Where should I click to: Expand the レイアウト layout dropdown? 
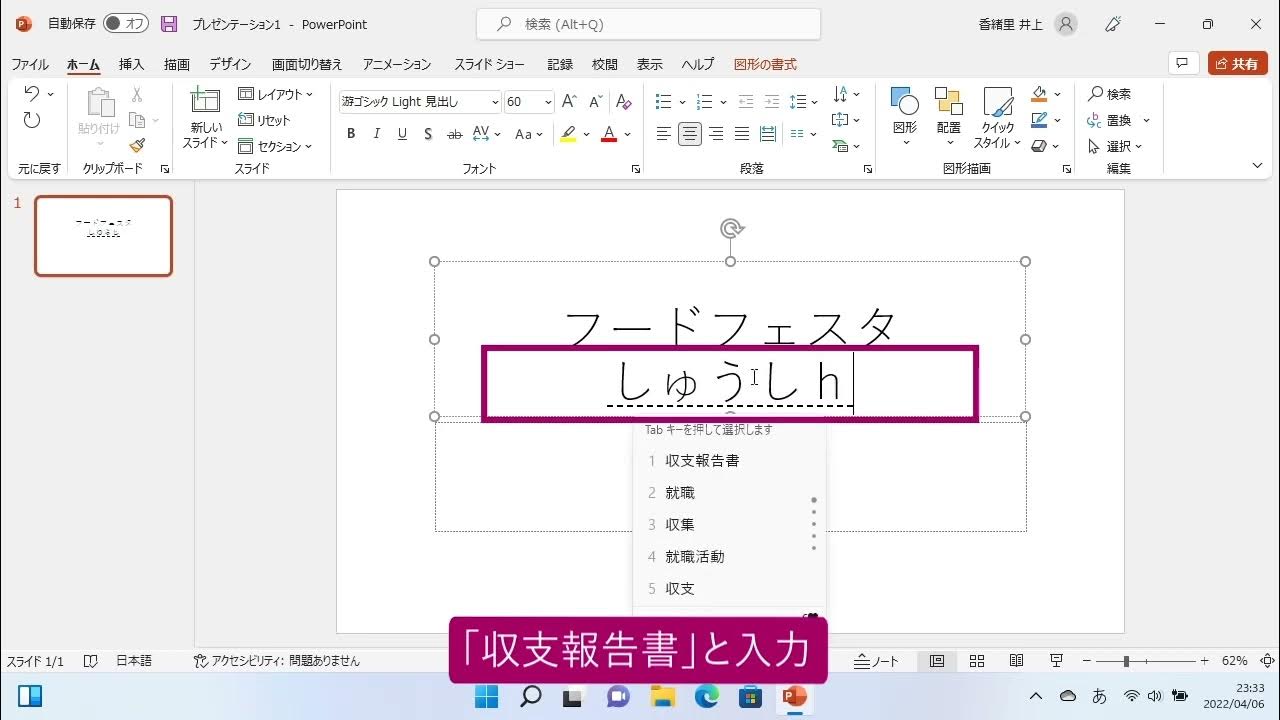[276, 94]
